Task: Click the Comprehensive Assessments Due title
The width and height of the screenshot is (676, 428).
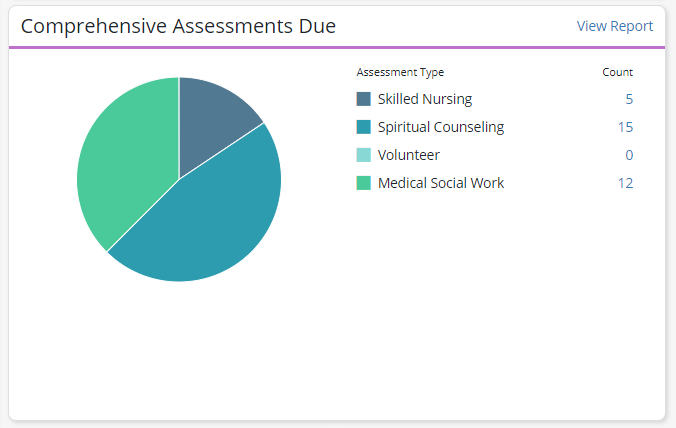Action: pyautogui.click(x=178, y=26)
